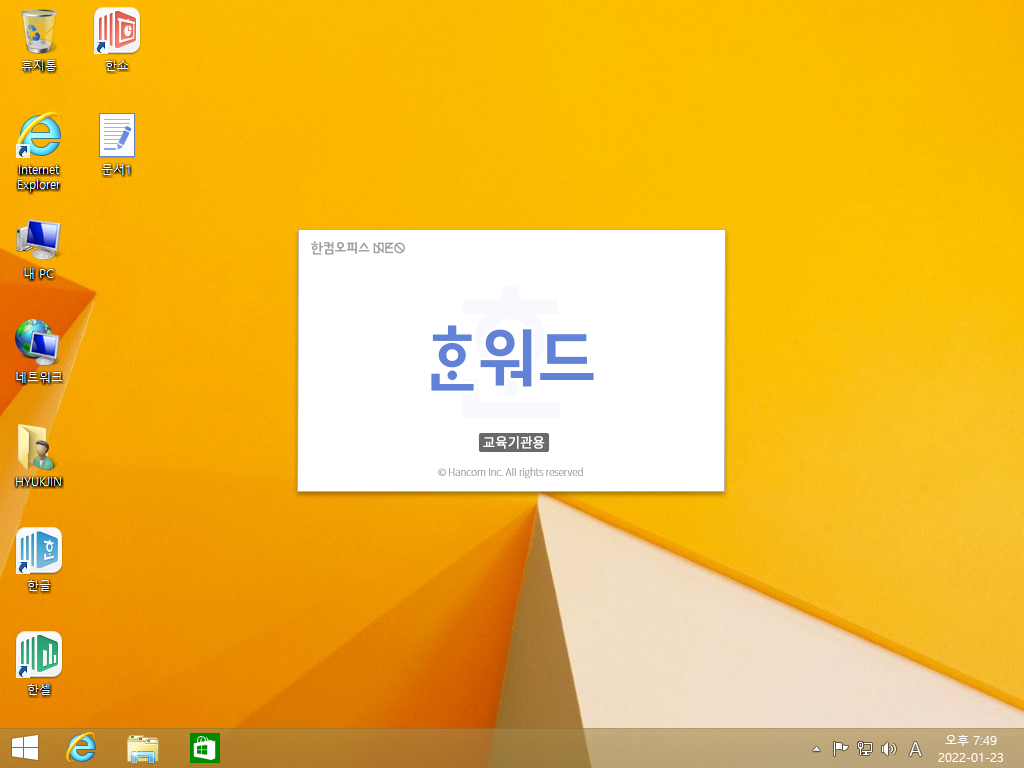Open the Windows Store taskbar icon
1024x768 pixels.
pos(204,748)
